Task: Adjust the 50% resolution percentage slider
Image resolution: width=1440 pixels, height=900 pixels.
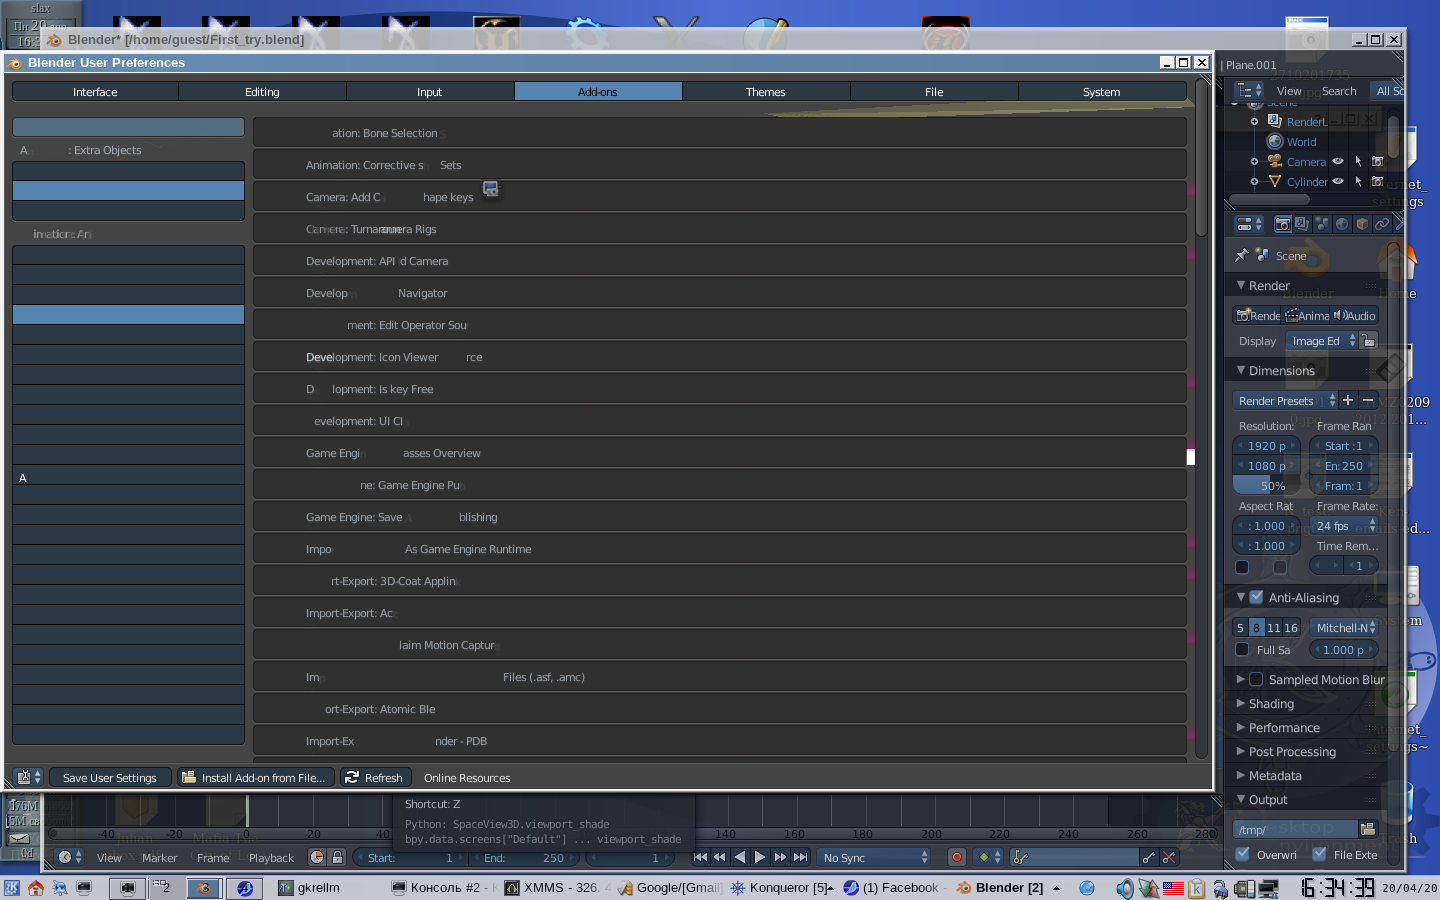Action: [1265, 485]
